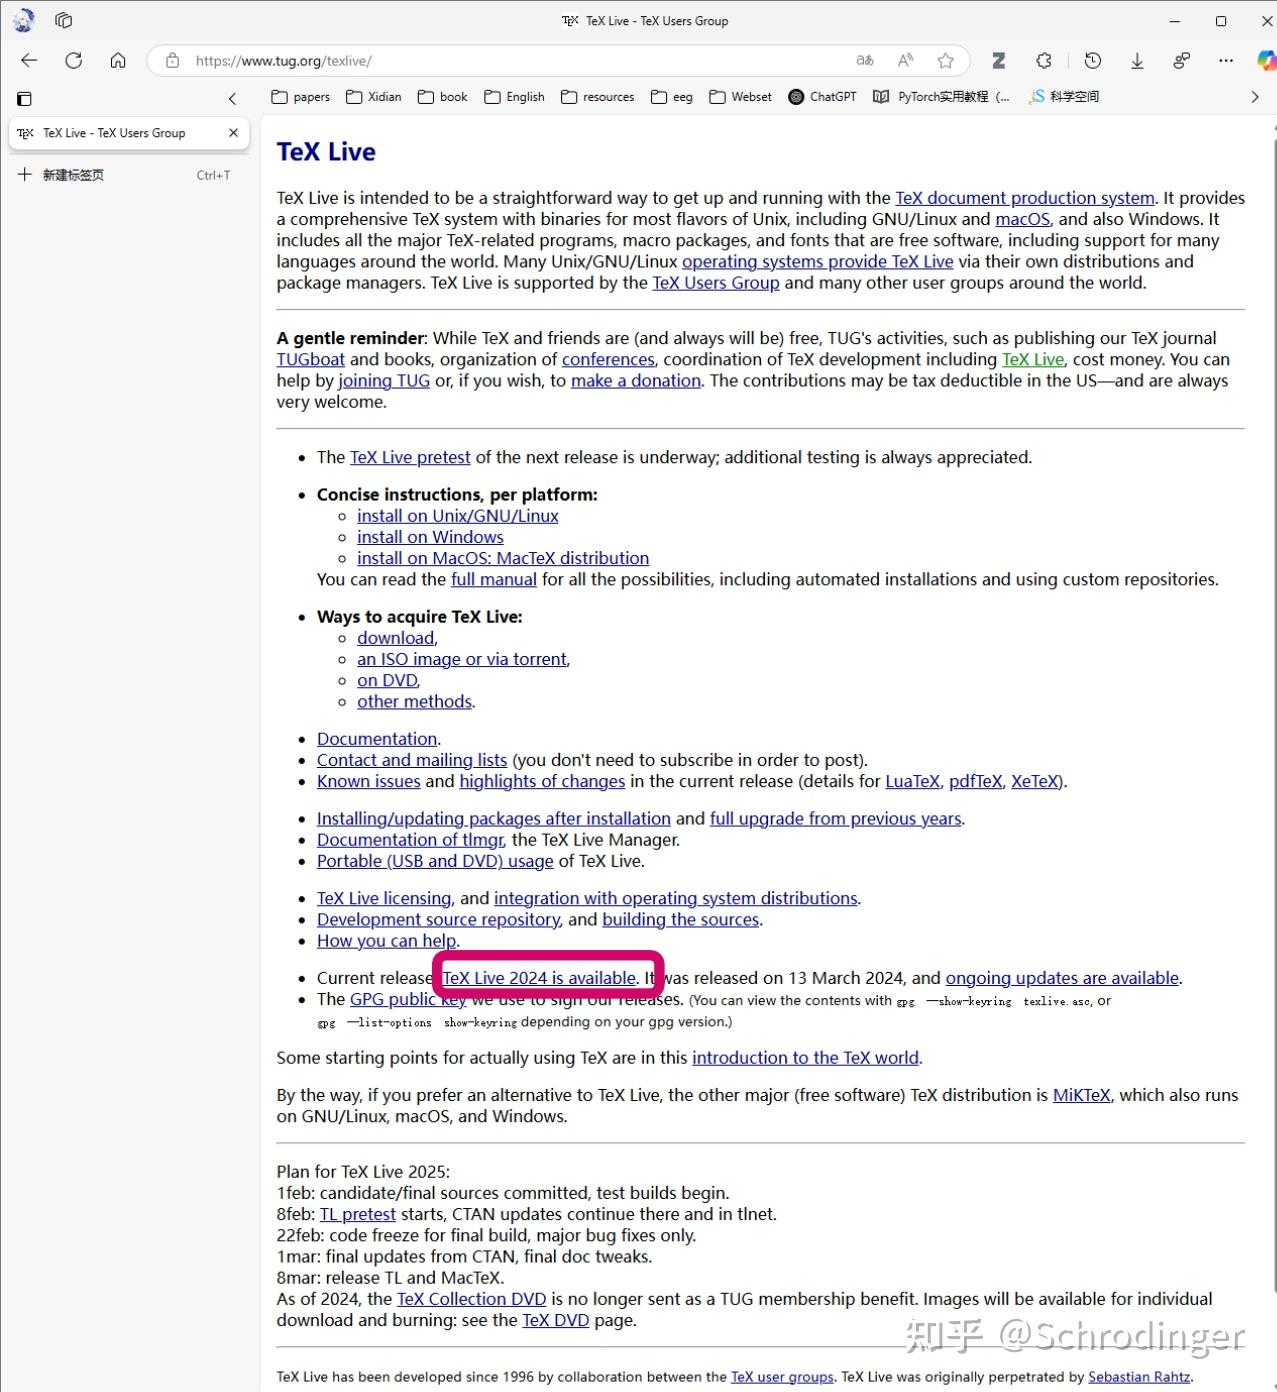Close the TeX Live tab

233,132
